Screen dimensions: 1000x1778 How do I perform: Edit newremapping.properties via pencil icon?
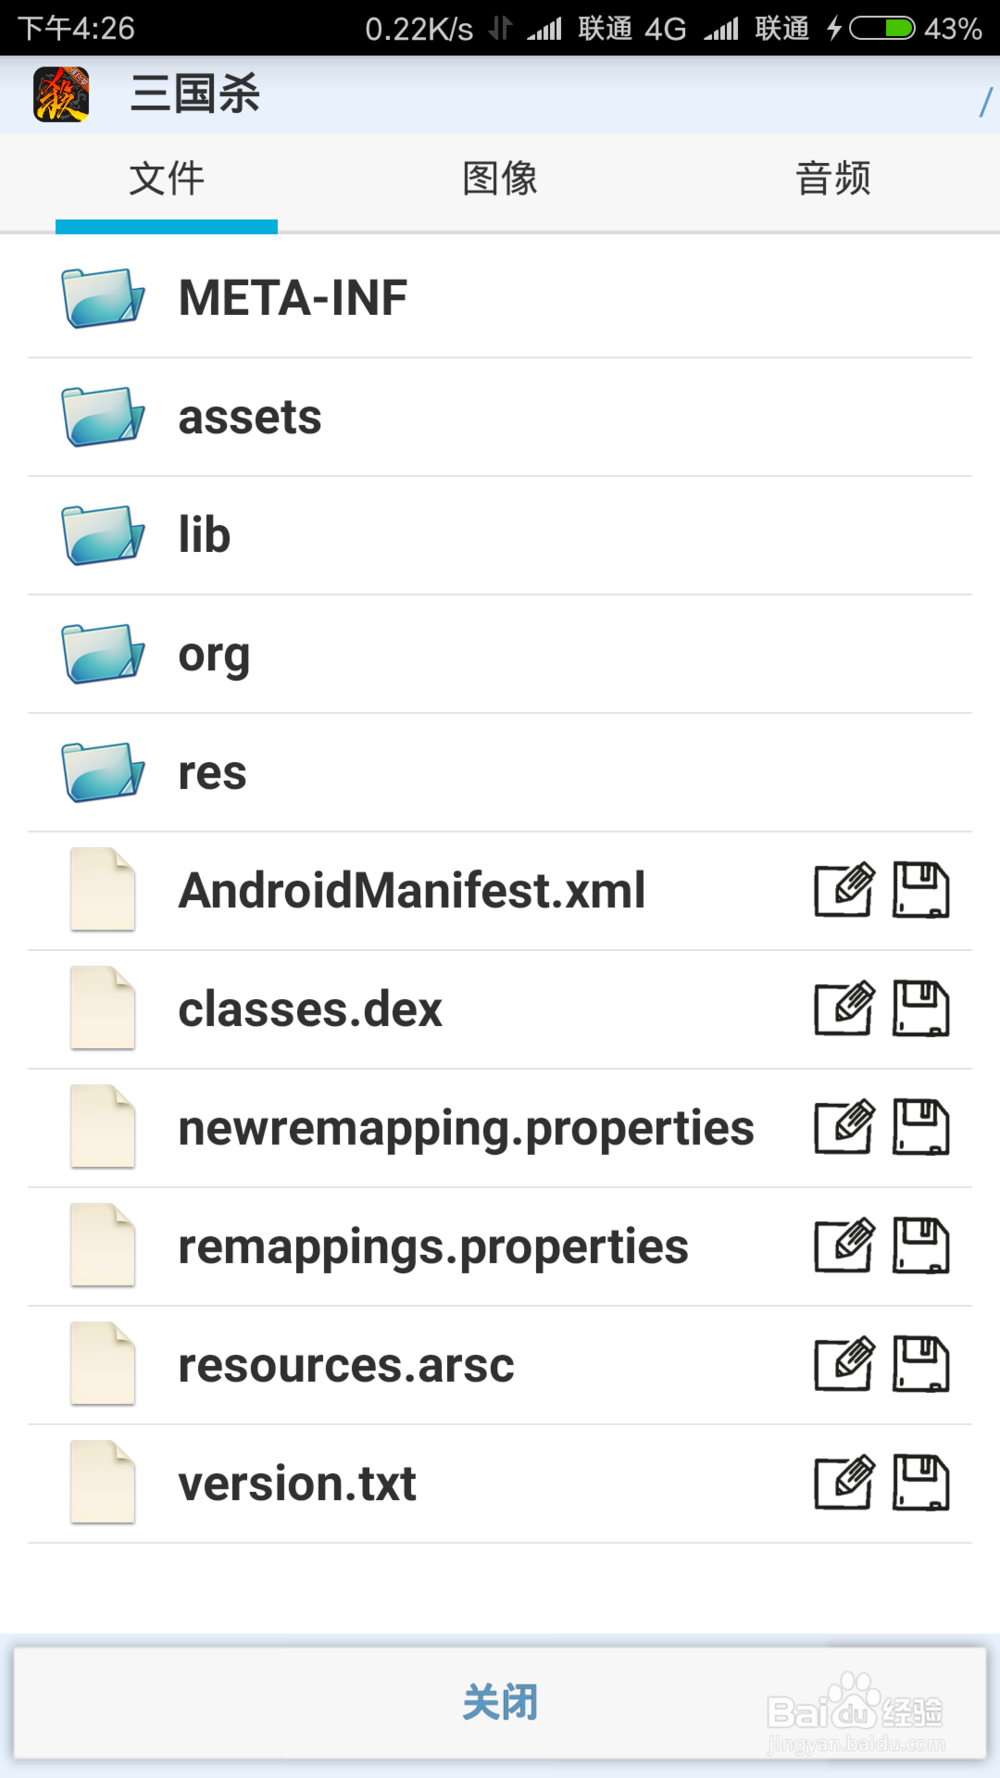coord(844,1127)
